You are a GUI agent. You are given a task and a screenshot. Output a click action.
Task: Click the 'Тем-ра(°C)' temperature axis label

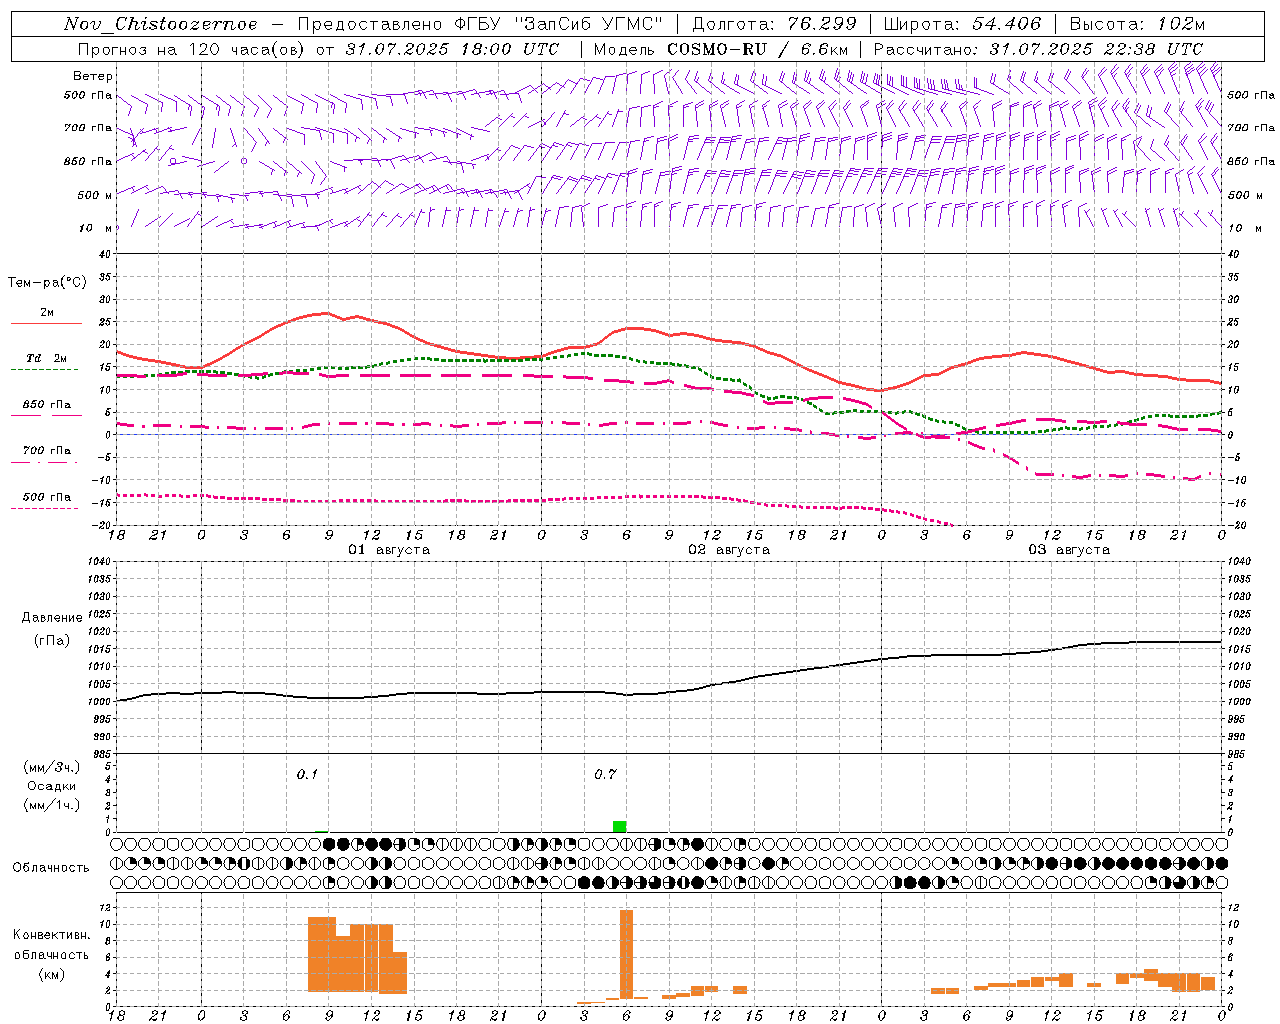click(x=47, y=283)
